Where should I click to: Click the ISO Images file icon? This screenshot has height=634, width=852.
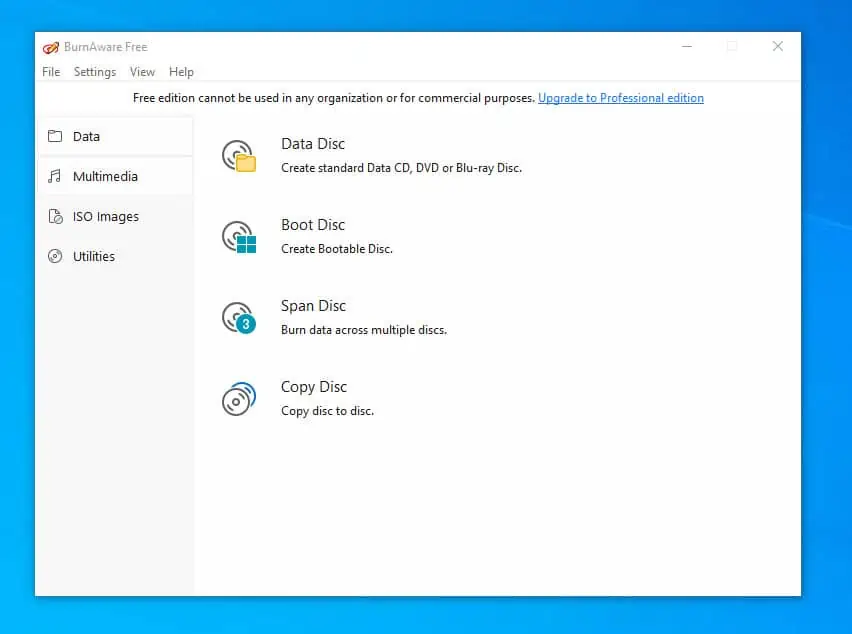coord(55,216)
